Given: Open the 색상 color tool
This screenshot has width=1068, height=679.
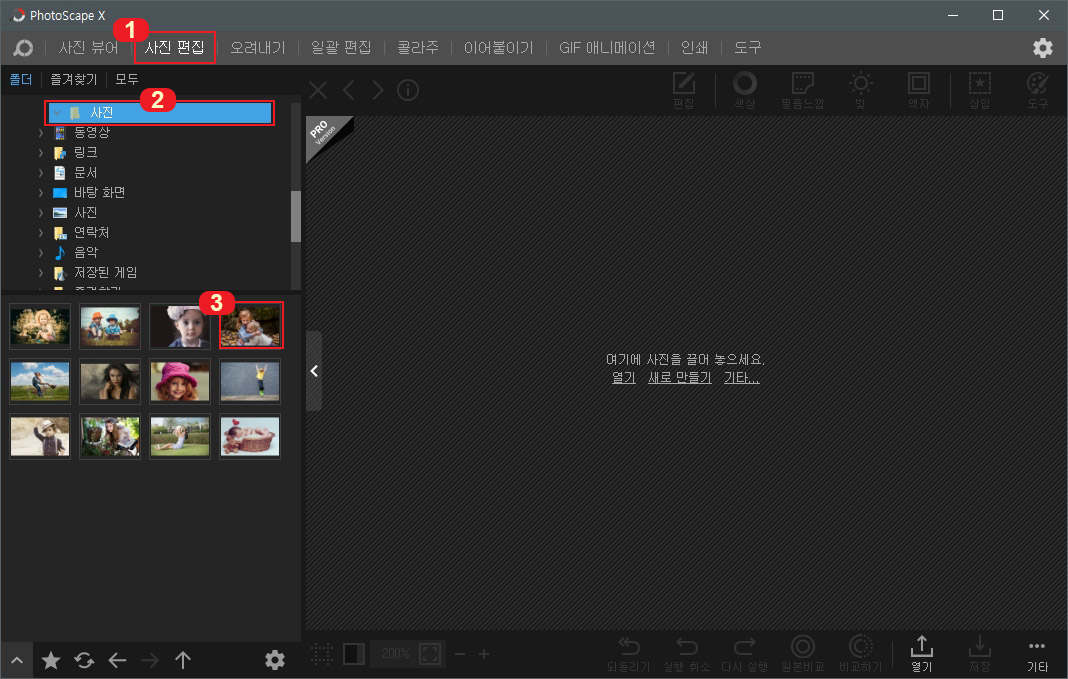Looking at the screenshot, I should pyautogui.click(x=744, y=91).
